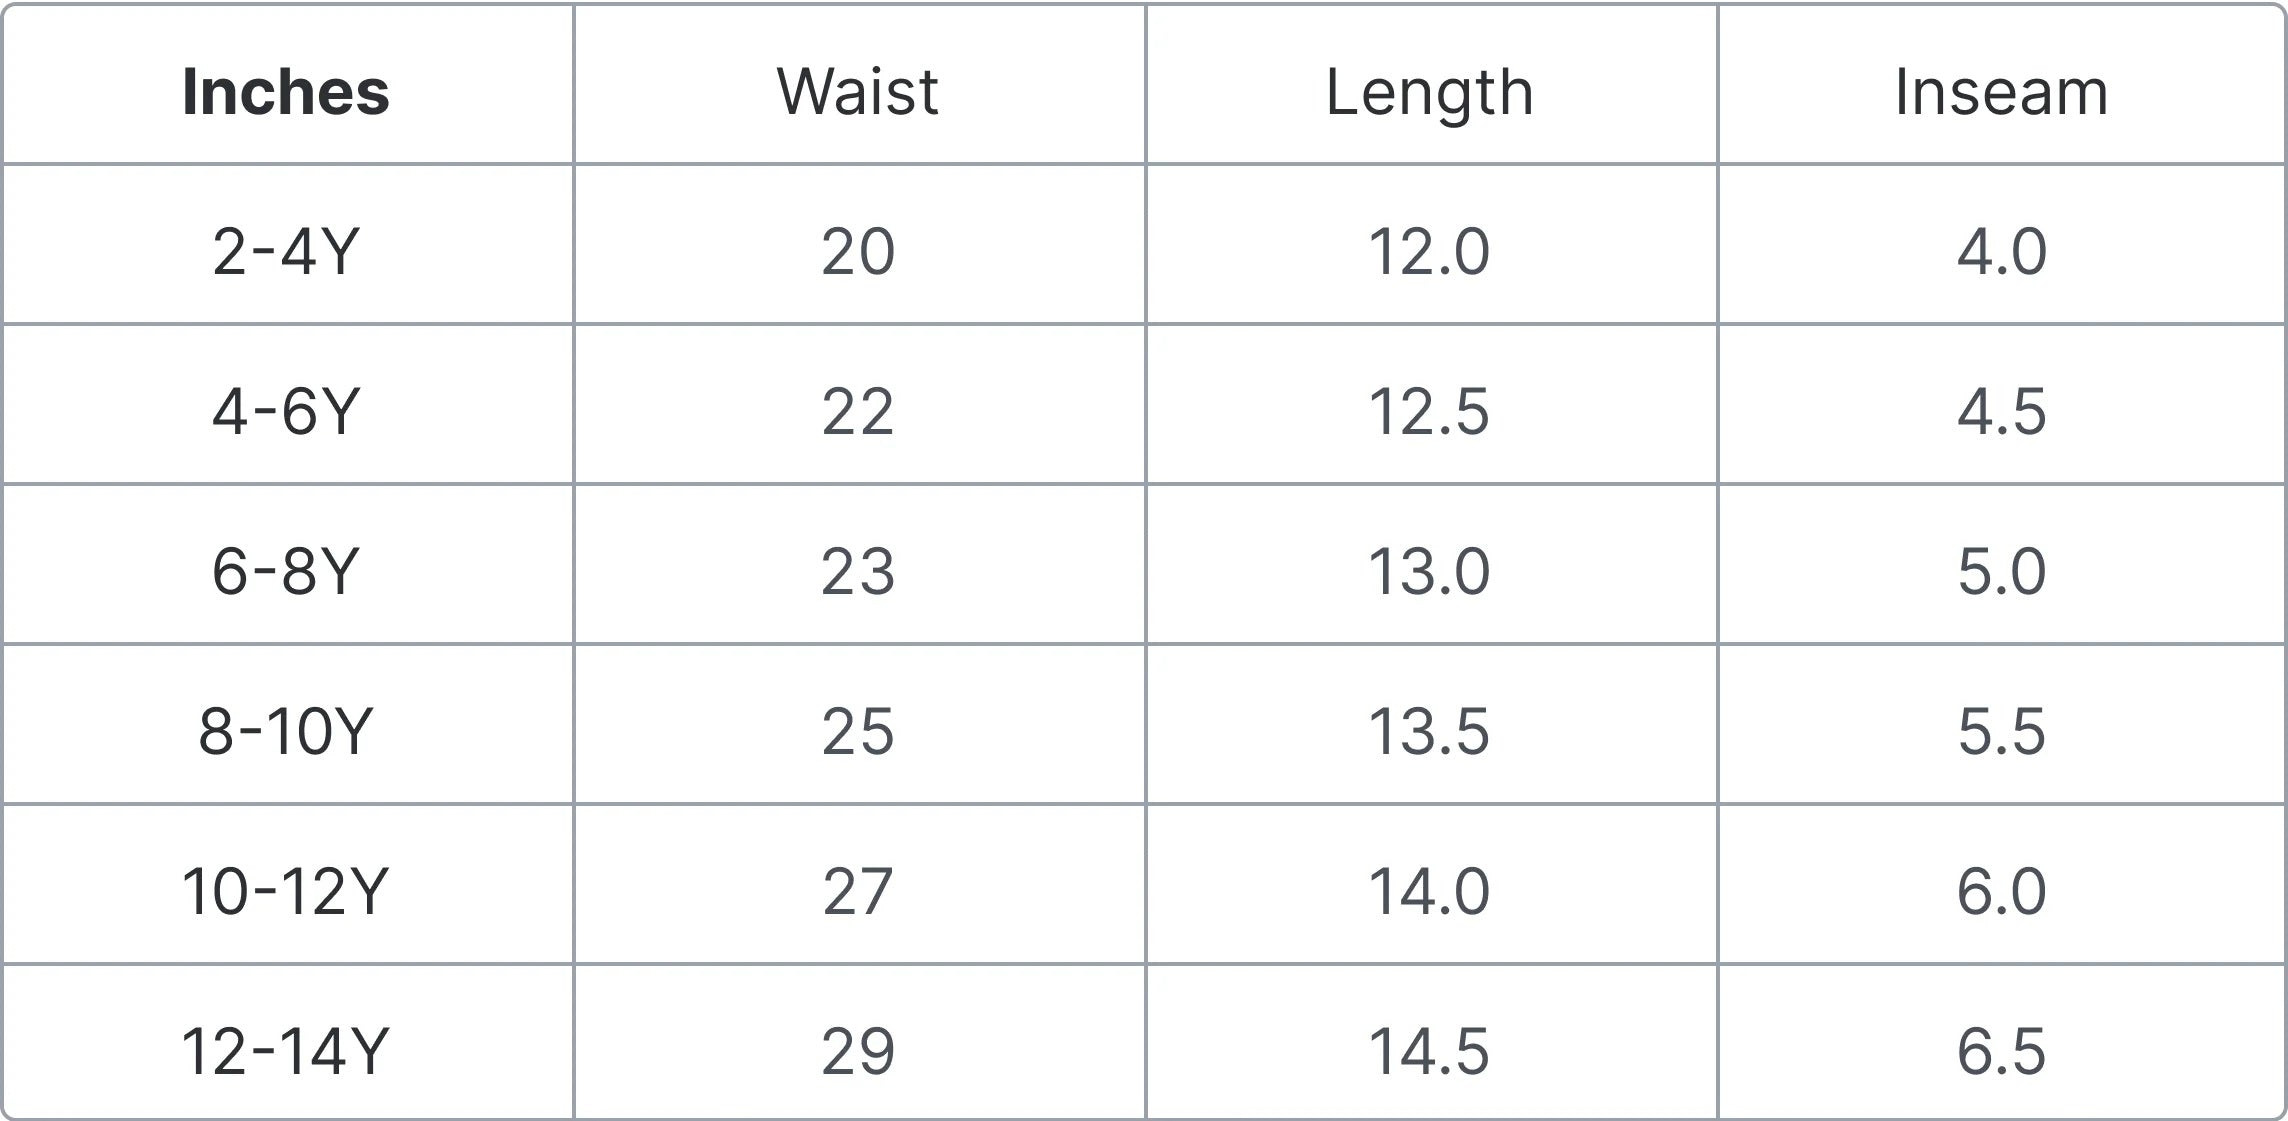Click the Inseam column header

pos(2002,92)
